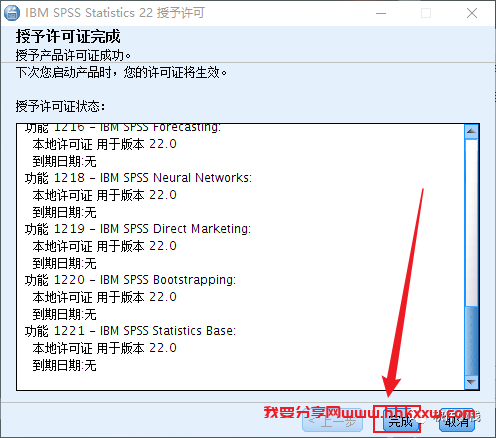Click '本地许可证 用于版本 22.0' under Neural Networks
This screenshot has width=496, height=438.
point(104,195)
